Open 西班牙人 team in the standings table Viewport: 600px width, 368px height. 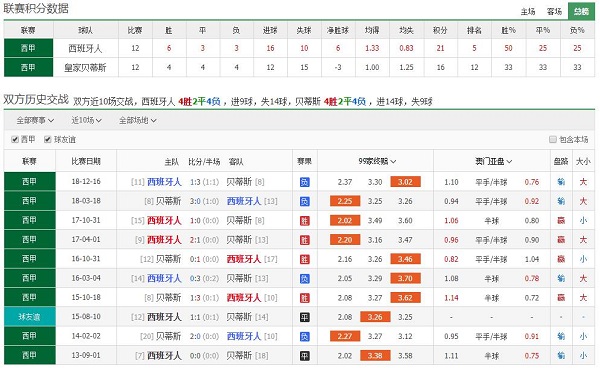pyautogui.click(x=85, y=49)
